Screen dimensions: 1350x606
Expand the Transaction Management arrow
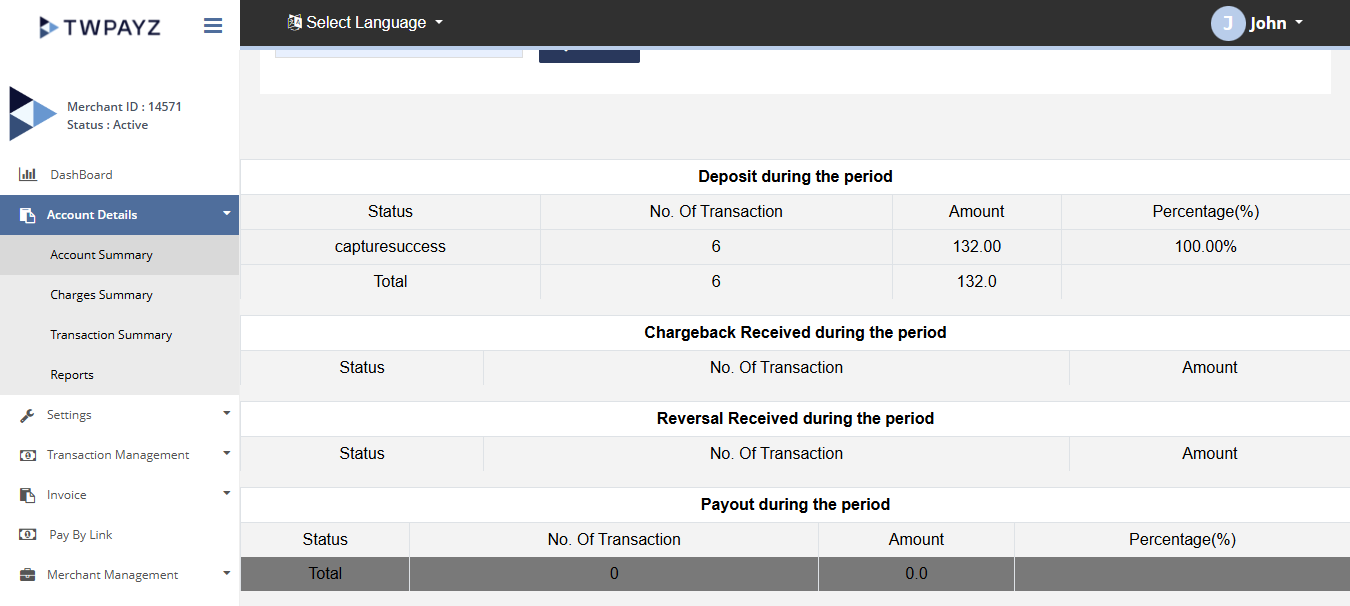click(x=227, y=453)
